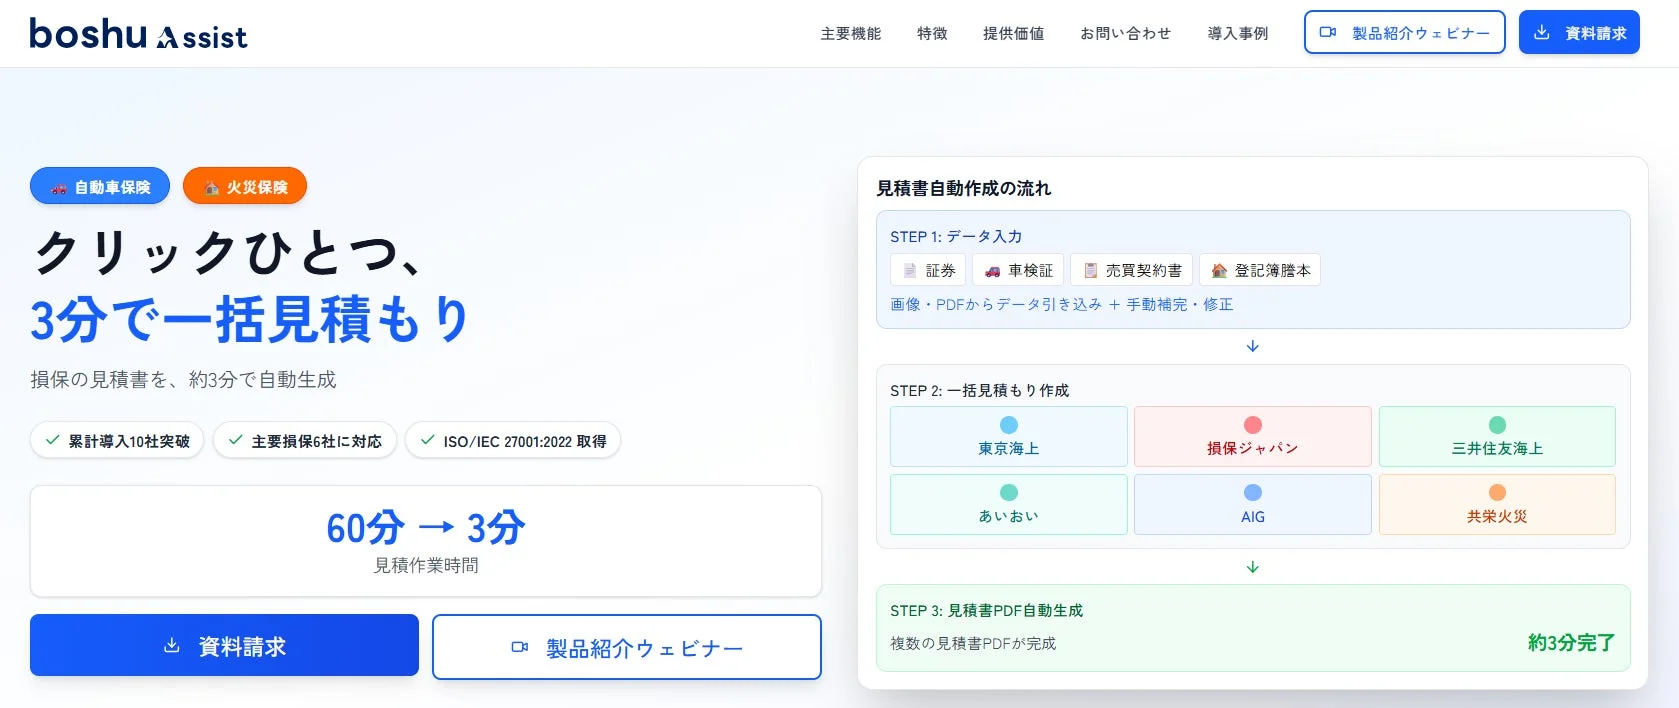Click the down arrow below STEP 1
1679x708 pixels.
click(x=1253, y=346)
